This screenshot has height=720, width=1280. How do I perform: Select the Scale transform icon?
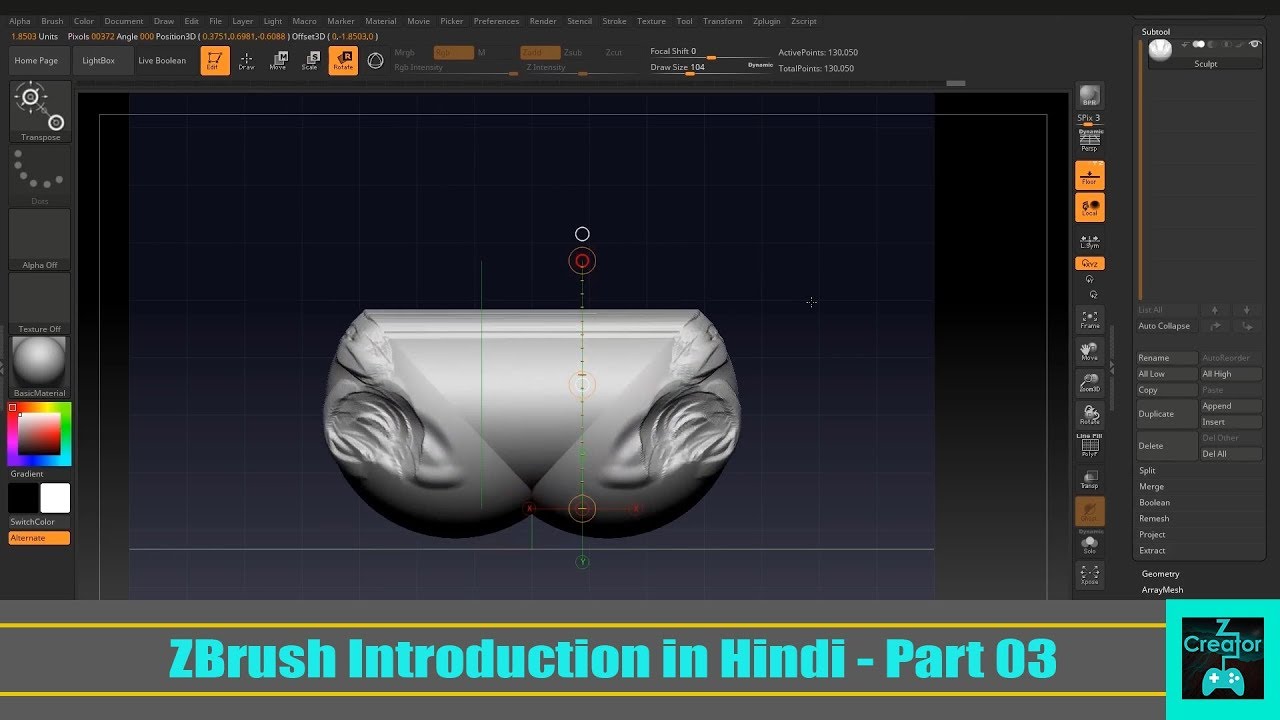(310, 61)
